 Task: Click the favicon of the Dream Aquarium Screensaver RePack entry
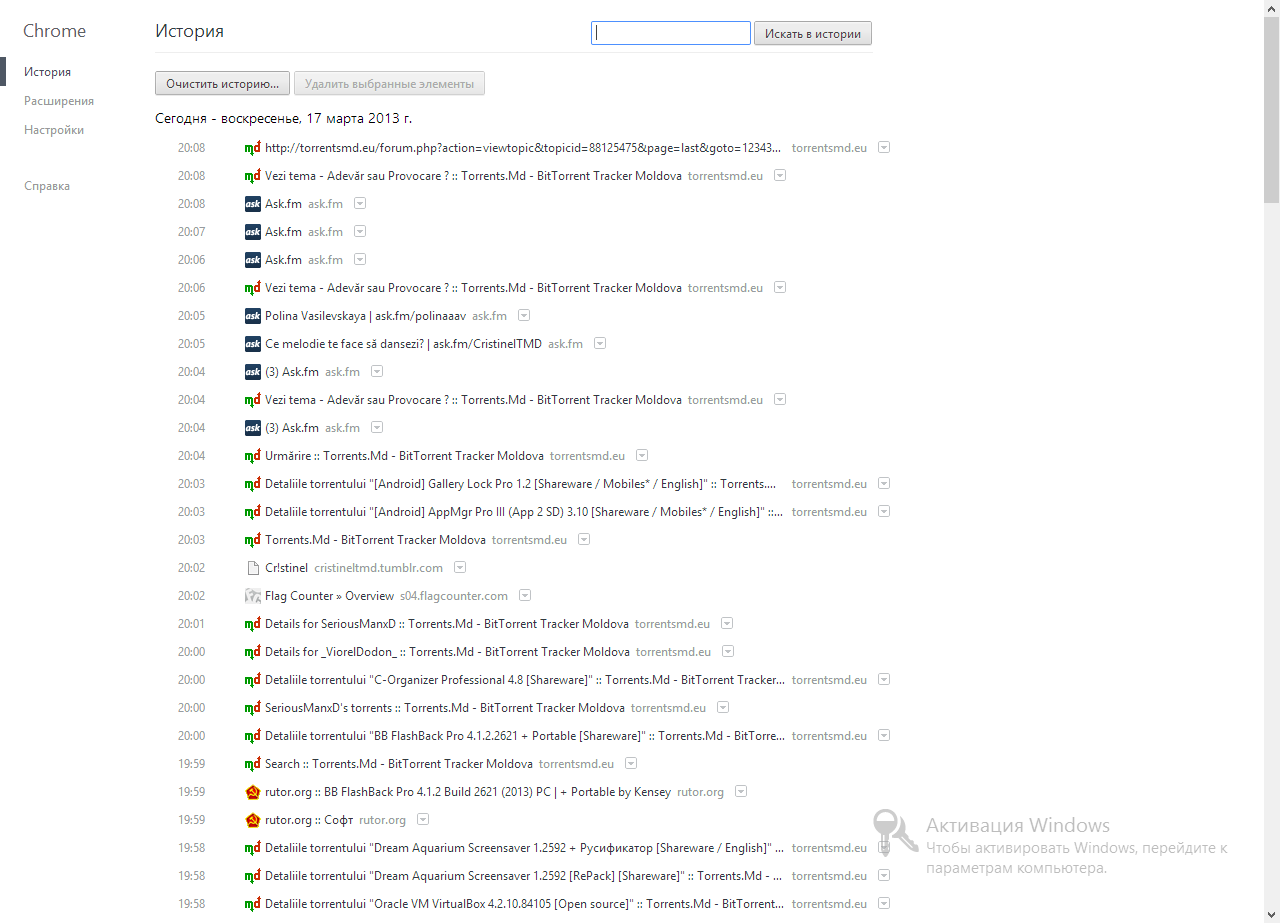[x=253, y=876]
